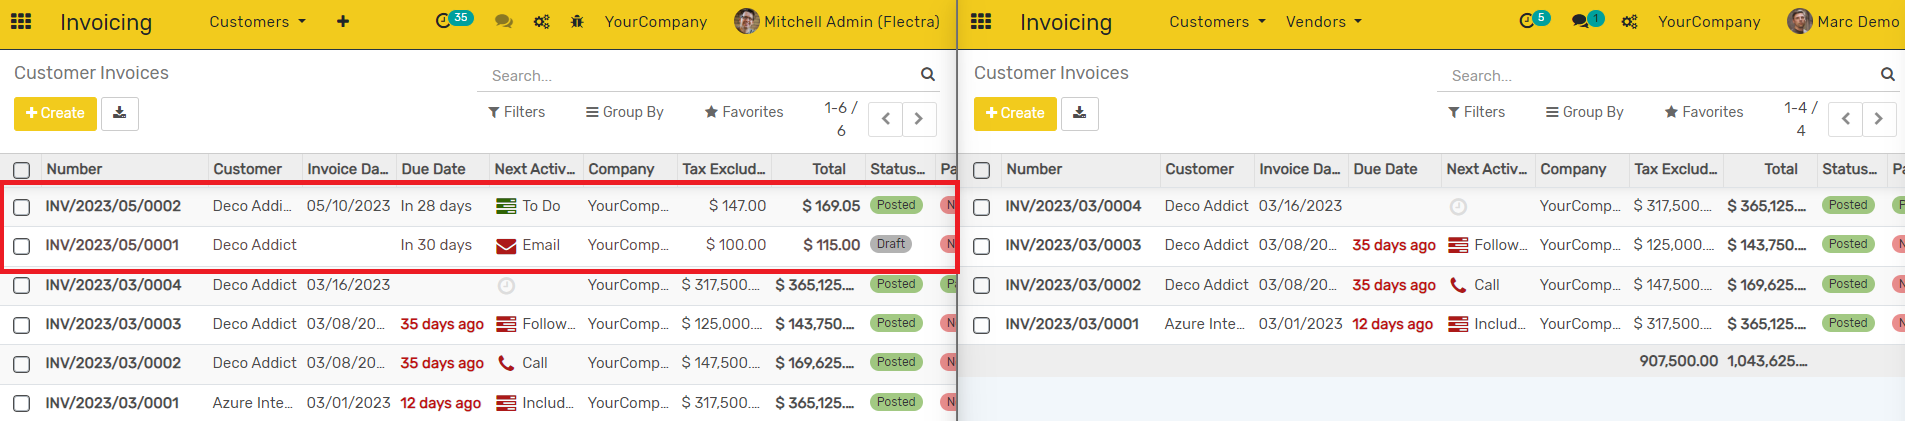
Task: Focus the search field in left window
Action: tap(700, 76)
